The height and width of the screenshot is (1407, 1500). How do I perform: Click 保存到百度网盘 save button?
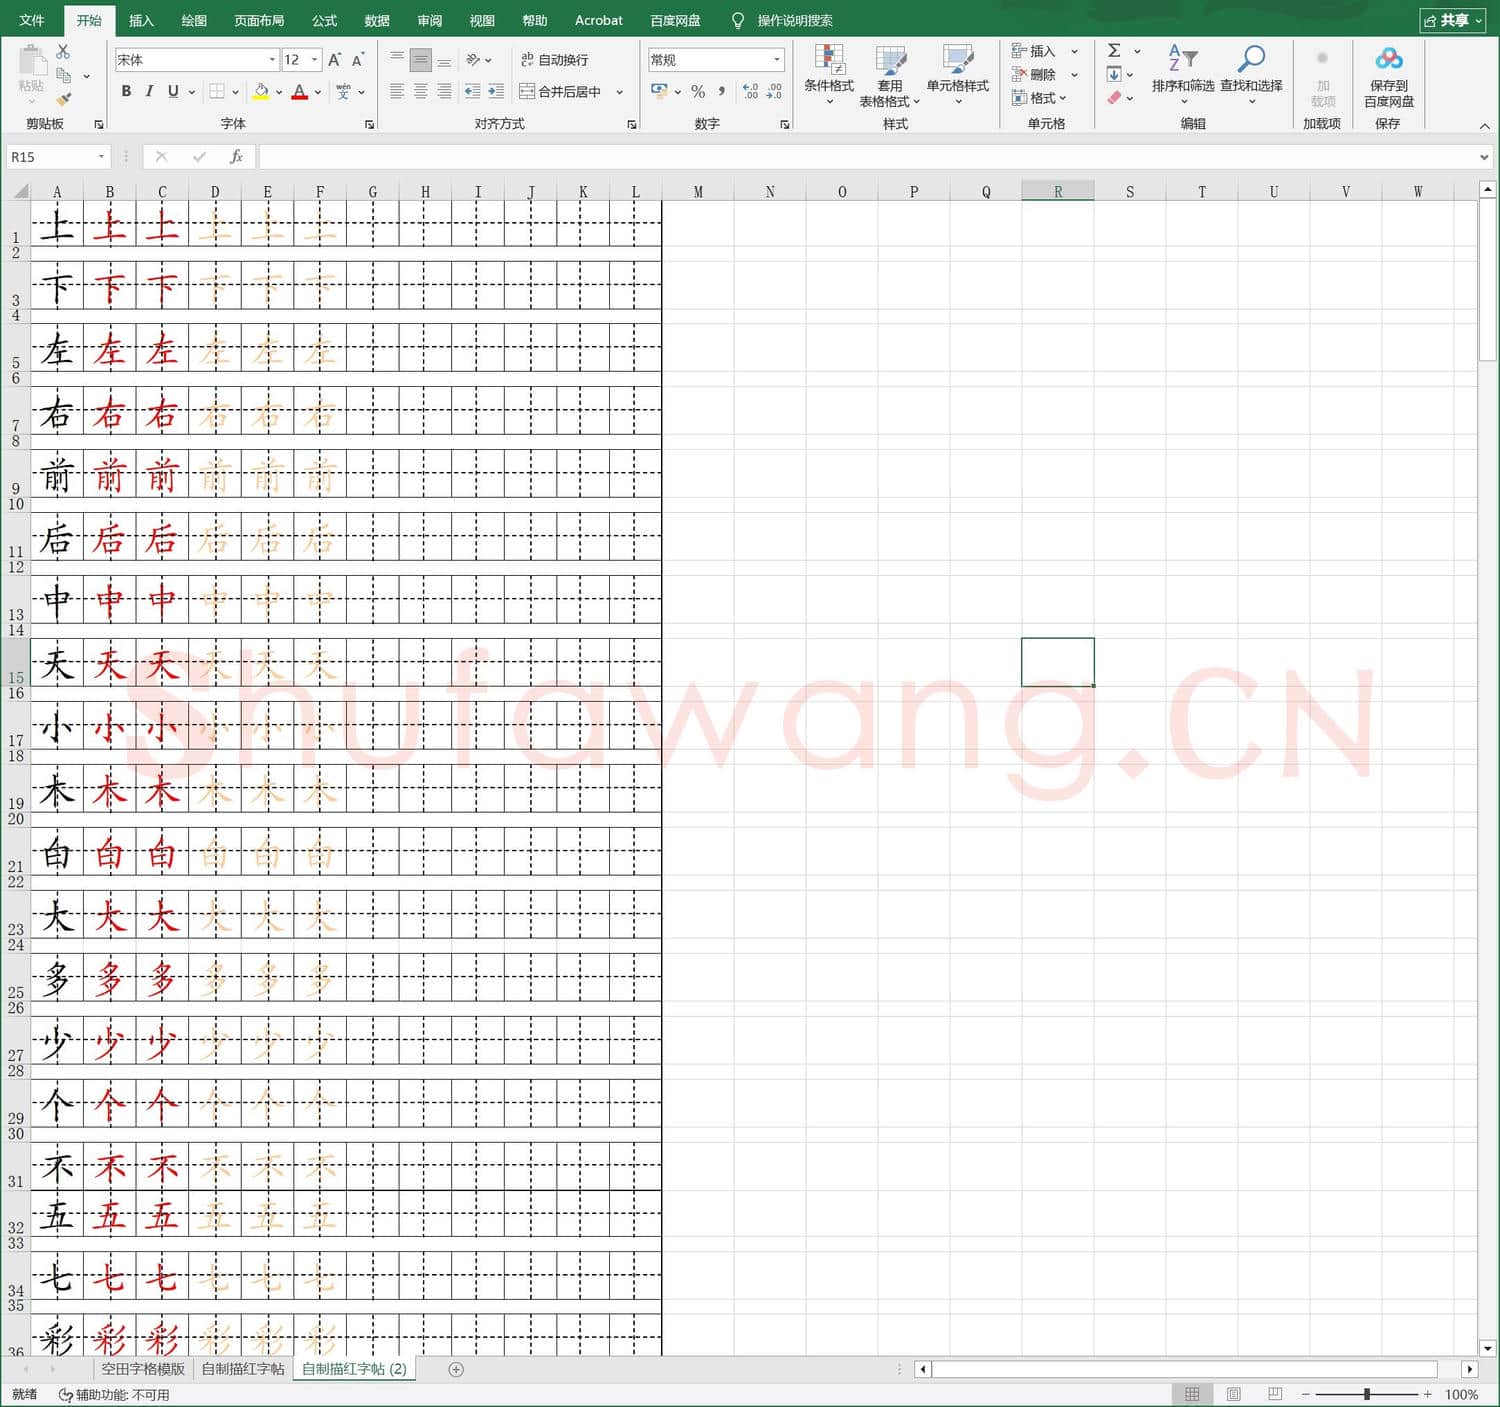[1389, 76]
